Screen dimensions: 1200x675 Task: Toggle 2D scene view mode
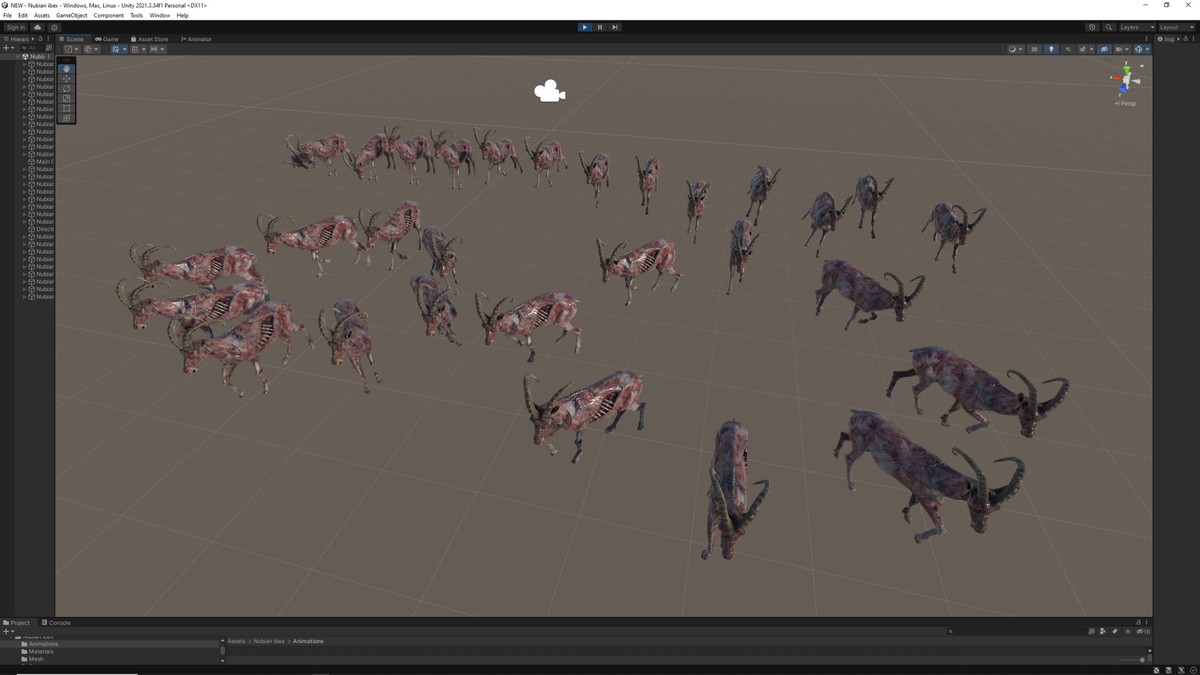click(x=1035, y=49)
